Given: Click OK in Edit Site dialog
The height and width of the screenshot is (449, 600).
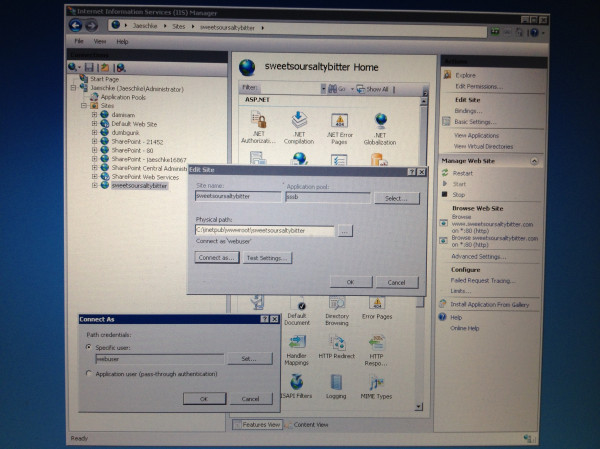Looking at the screenshot, I should tap(351, 282).
